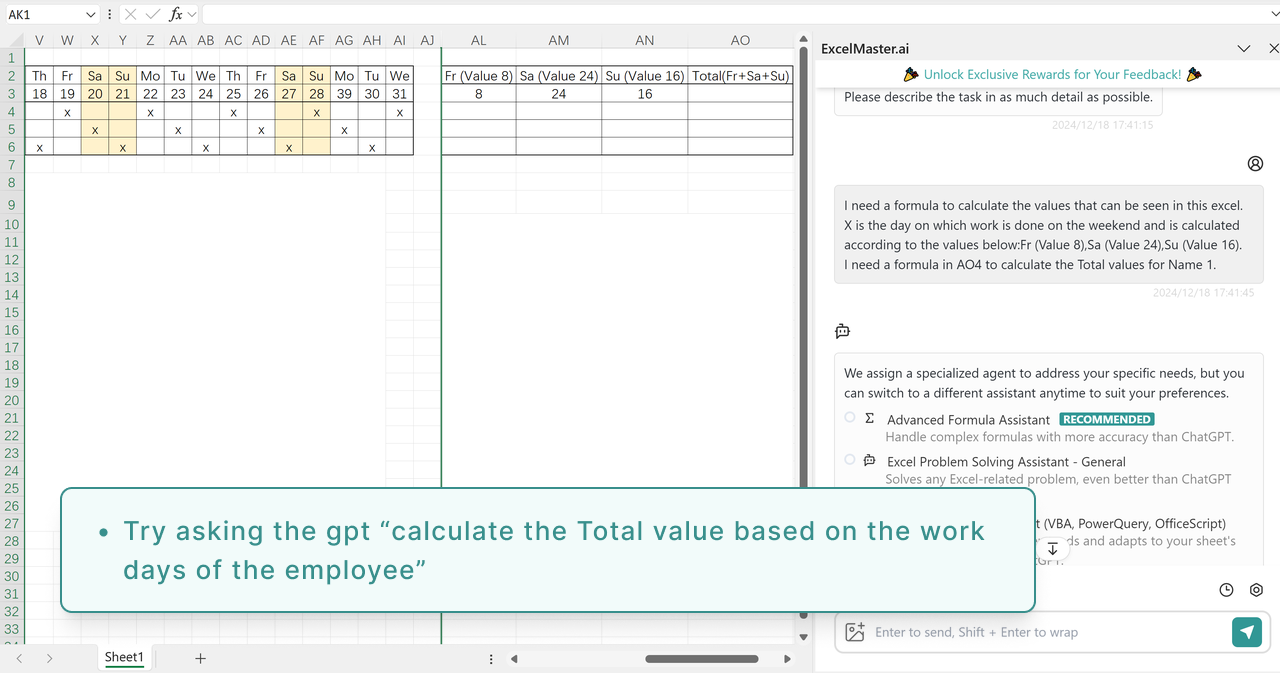Open chat history with the clock icon
This screenshot has width=1280, height=673.
click(1226, 590)
